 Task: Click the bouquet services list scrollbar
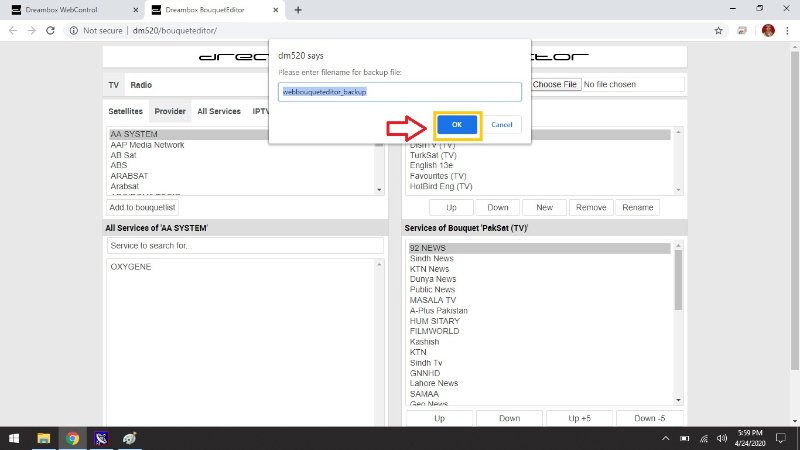coord(678,281)
